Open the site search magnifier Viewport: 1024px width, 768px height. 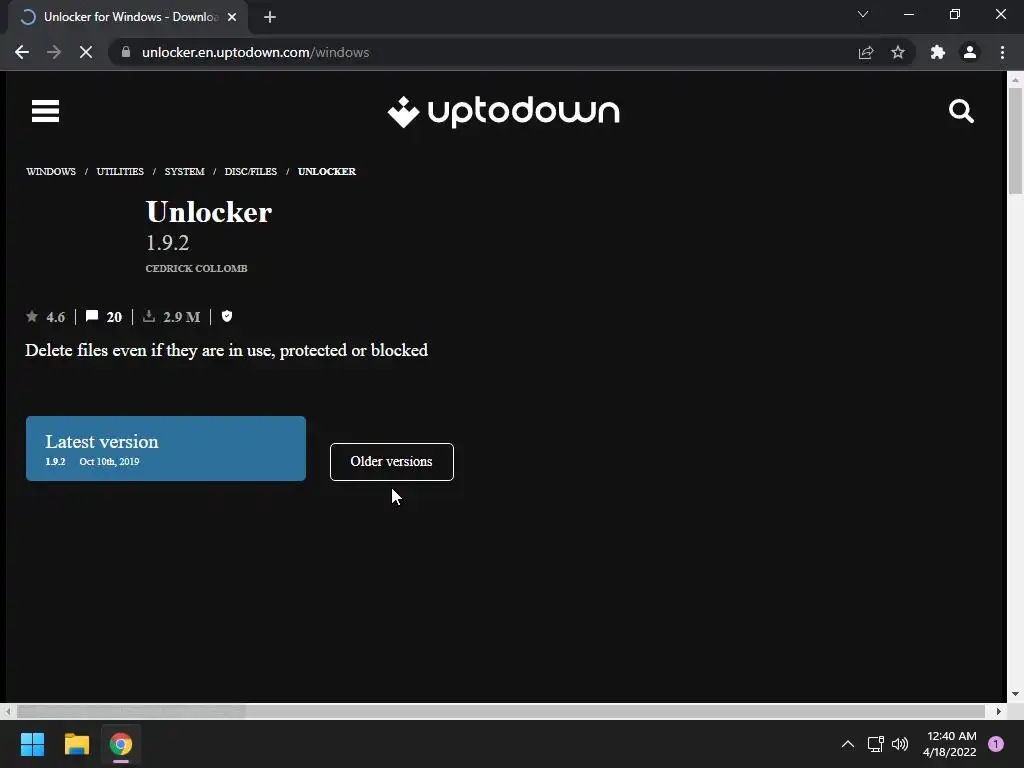[961, 111]
